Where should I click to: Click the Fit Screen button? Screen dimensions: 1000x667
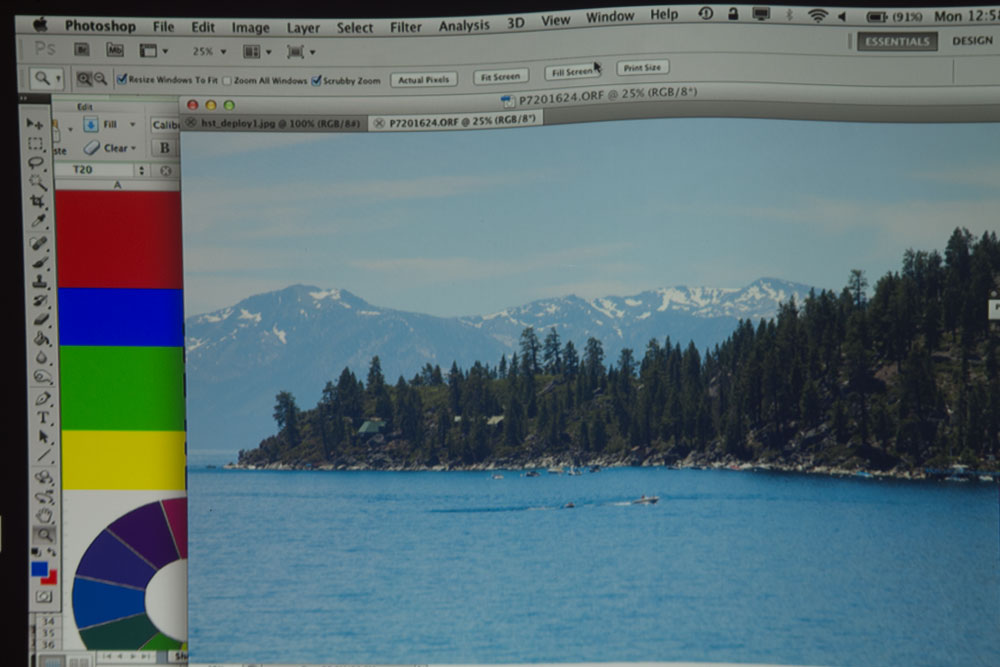coord(501,77)
